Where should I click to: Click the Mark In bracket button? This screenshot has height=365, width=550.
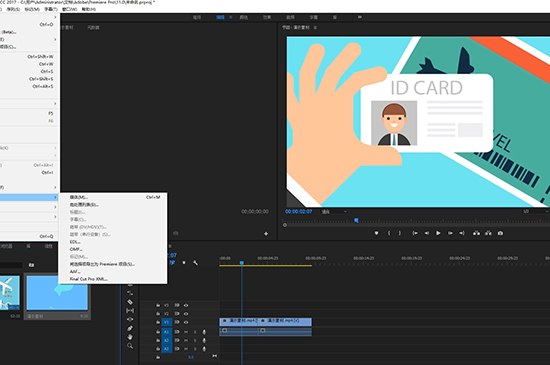389,233
